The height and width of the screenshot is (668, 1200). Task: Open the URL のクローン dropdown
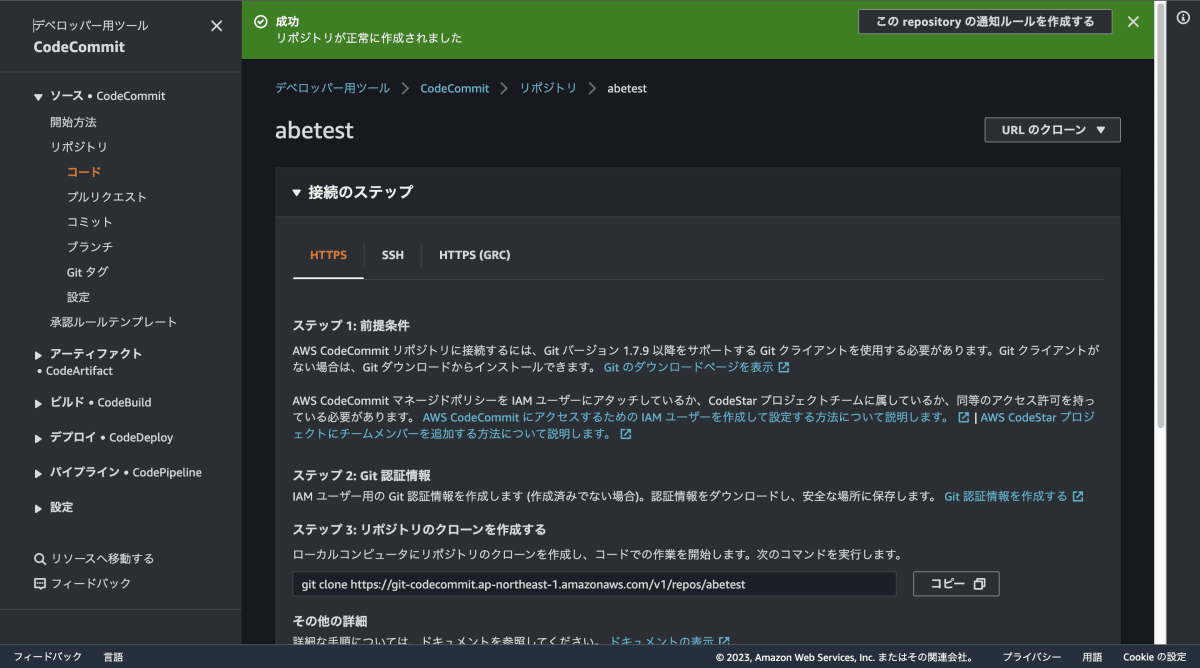pos(1052,130)
